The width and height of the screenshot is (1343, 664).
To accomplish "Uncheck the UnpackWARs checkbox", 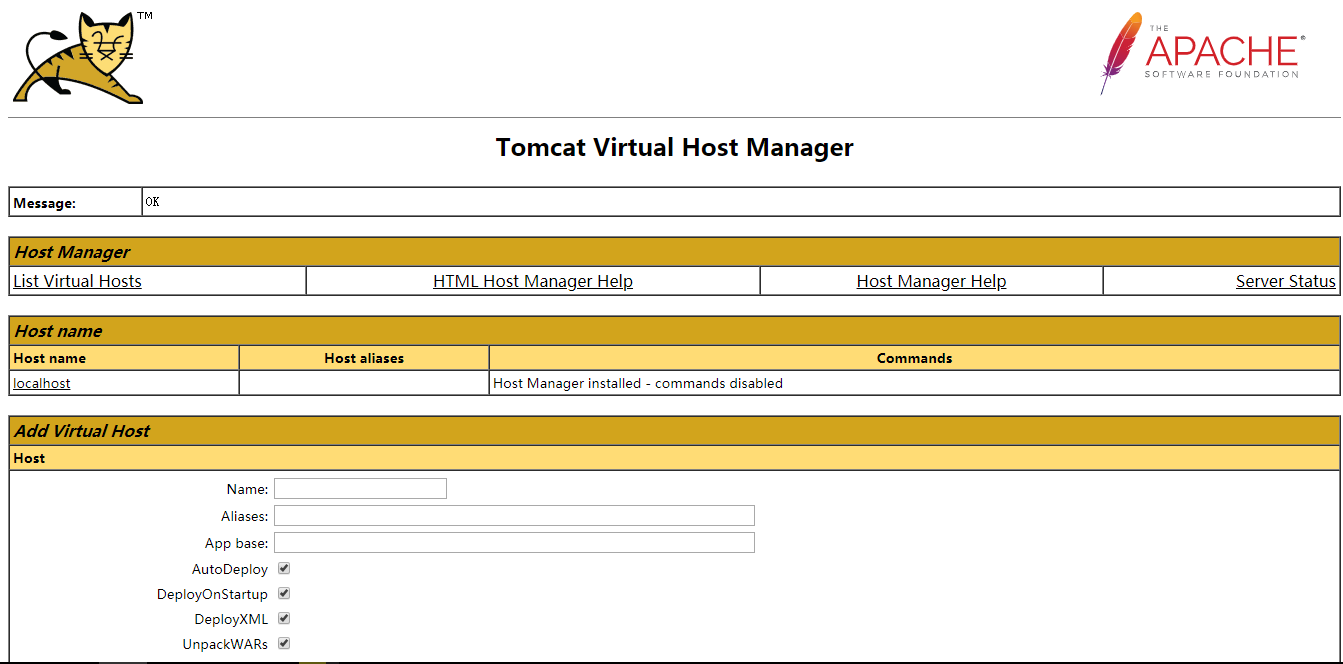I will click(284, 643).
